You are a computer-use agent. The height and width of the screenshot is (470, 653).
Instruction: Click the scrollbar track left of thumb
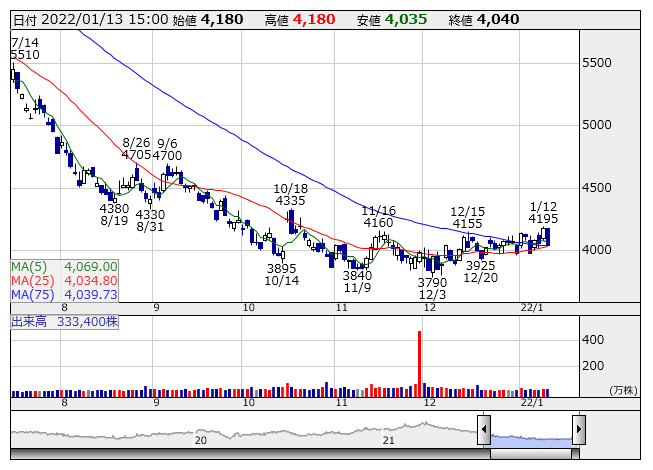pos(250,454)
